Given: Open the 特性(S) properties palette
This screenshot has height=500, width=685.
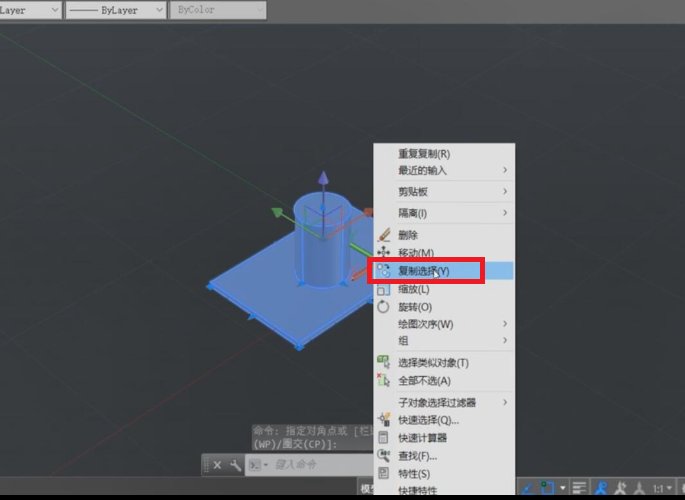Looking at the screenshot, I should 444,473.
